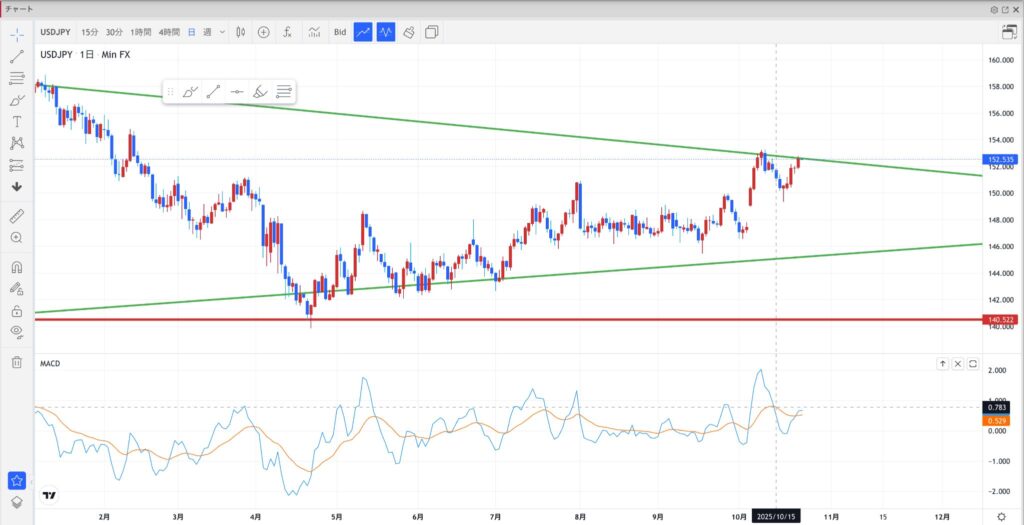Viewport: 1024px width, 525px height.
Task: Pick the ruler measure tool
Action: (x=17, y=215)
